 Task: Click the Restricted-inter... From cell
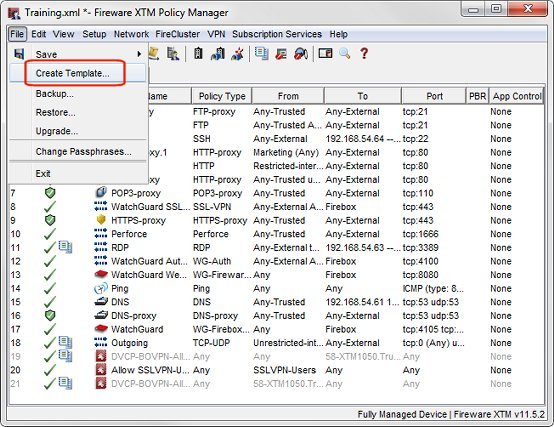click(x=287, y=166)
